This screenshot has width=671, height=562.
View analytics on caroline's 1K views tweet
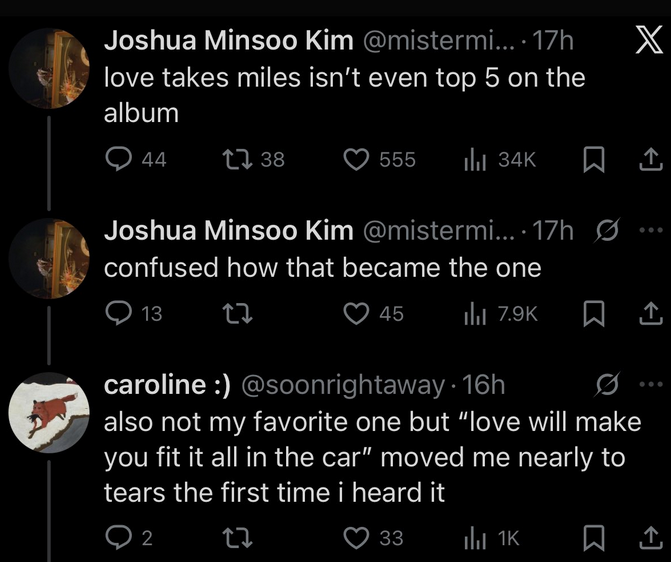[473, 538]
